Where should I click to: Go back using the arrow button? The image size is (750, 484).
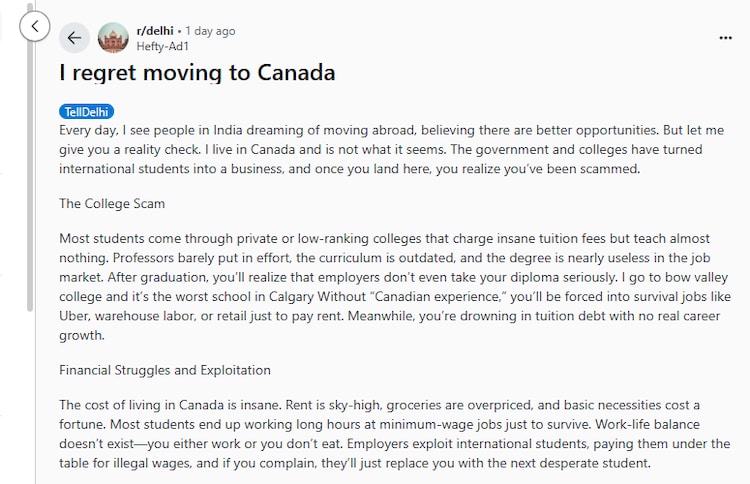tap(74, 38)
